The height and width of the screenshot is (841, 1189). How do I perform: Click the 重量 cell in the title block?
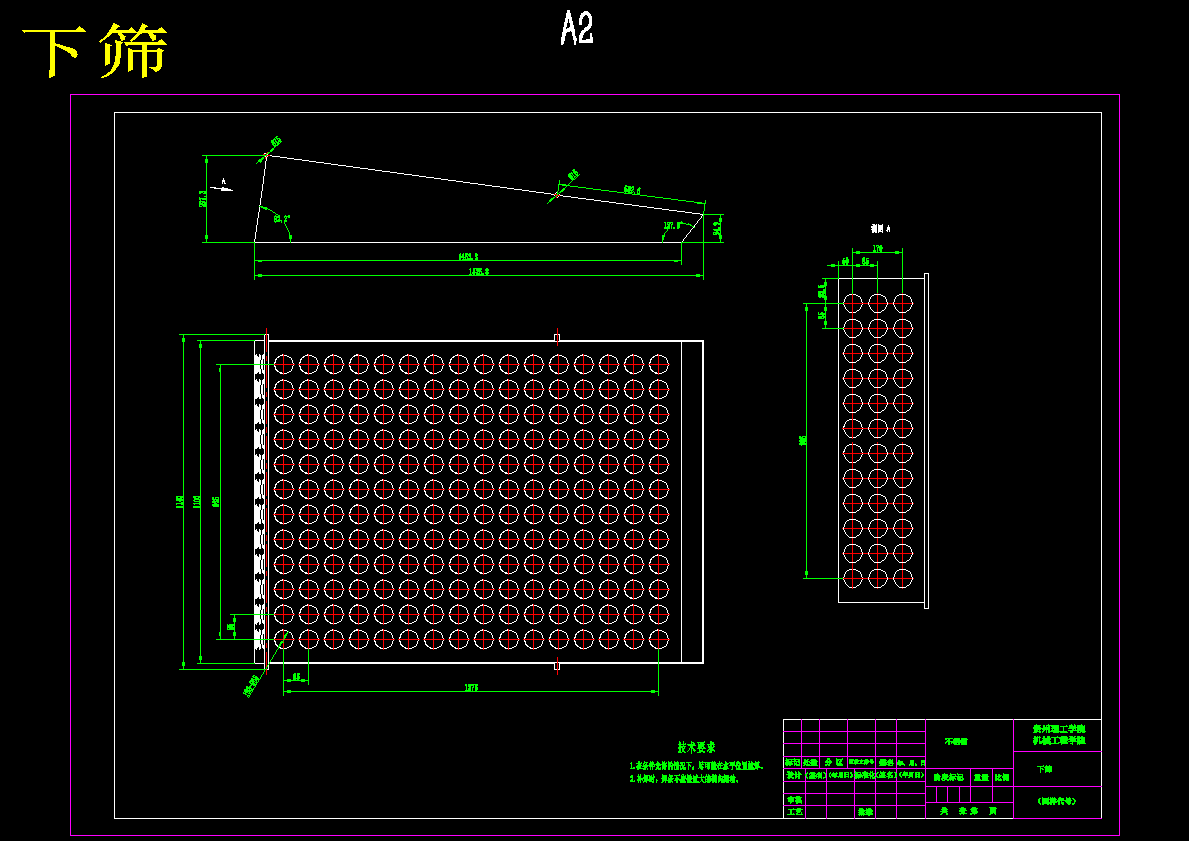[981, 777]
